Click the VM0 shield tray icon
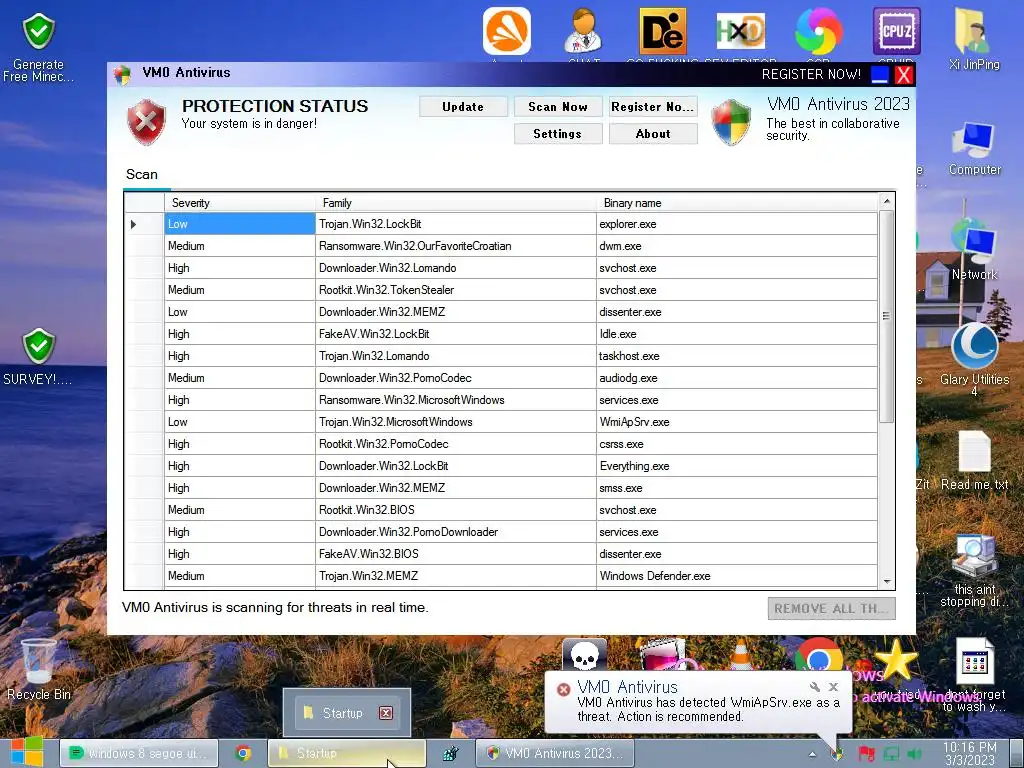1024x768 pixels. pos(837,755)
